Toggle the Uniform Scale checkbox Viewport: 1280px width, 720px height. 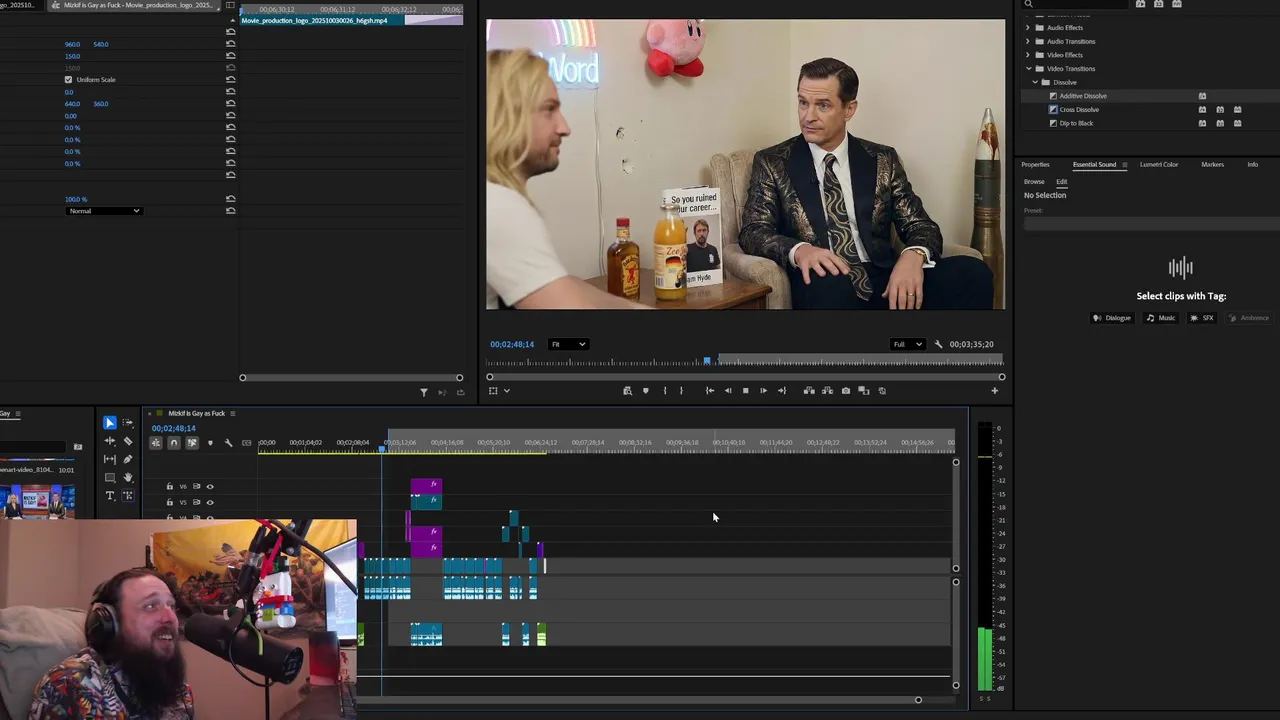69,80
